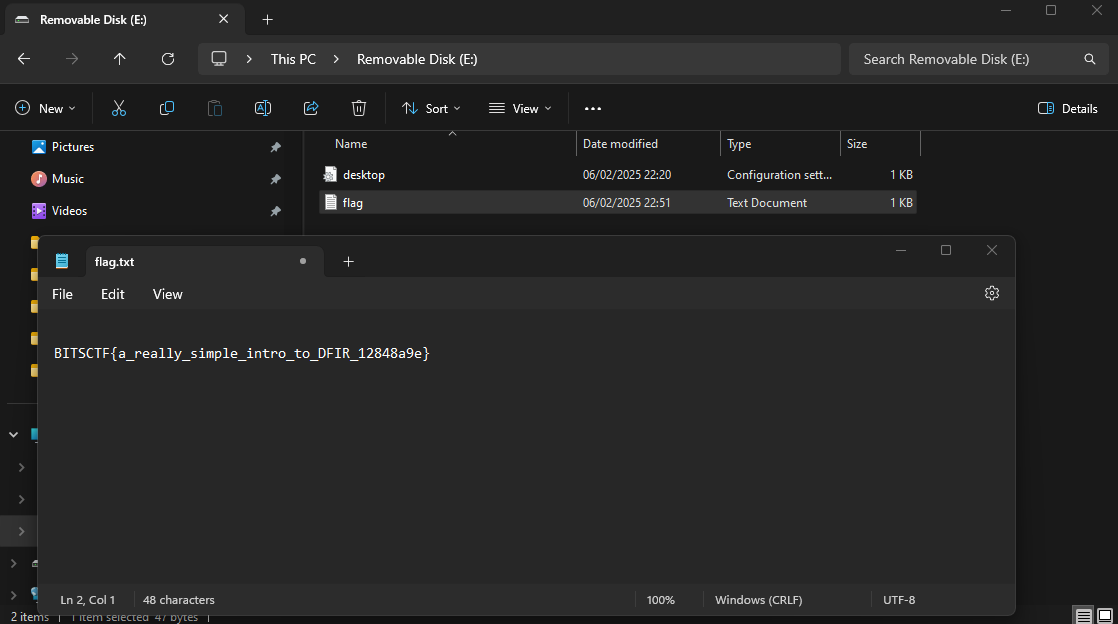Open the View dropdown in Explorer

point(520,108)
